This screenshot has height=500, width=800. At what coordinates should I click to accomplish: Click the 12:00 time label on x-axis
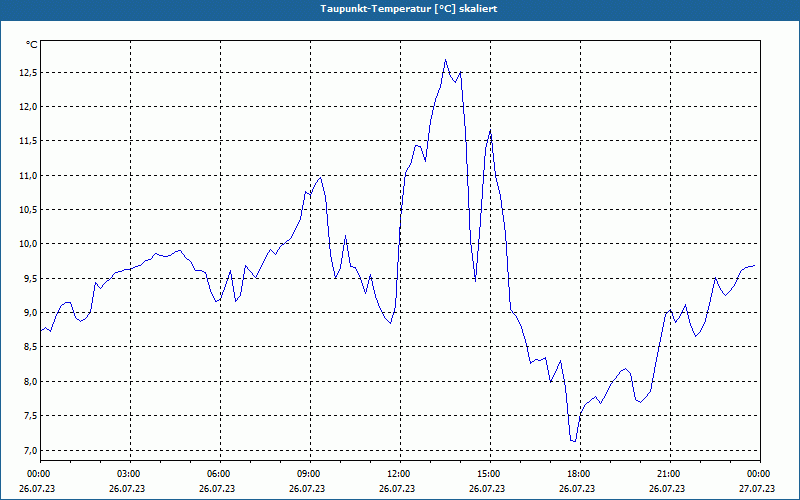tap(400, 474)
